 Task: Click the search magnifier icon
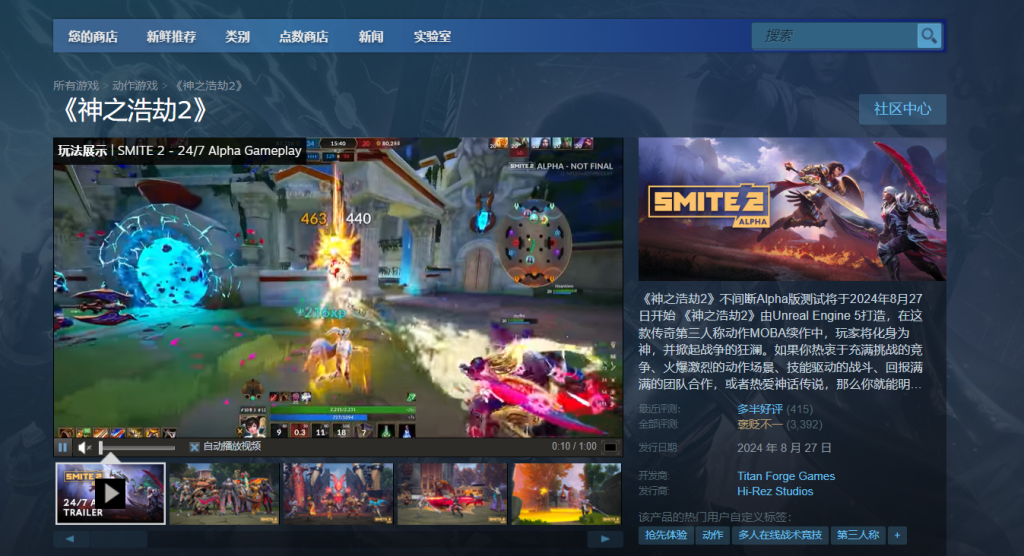coord(929,36)
